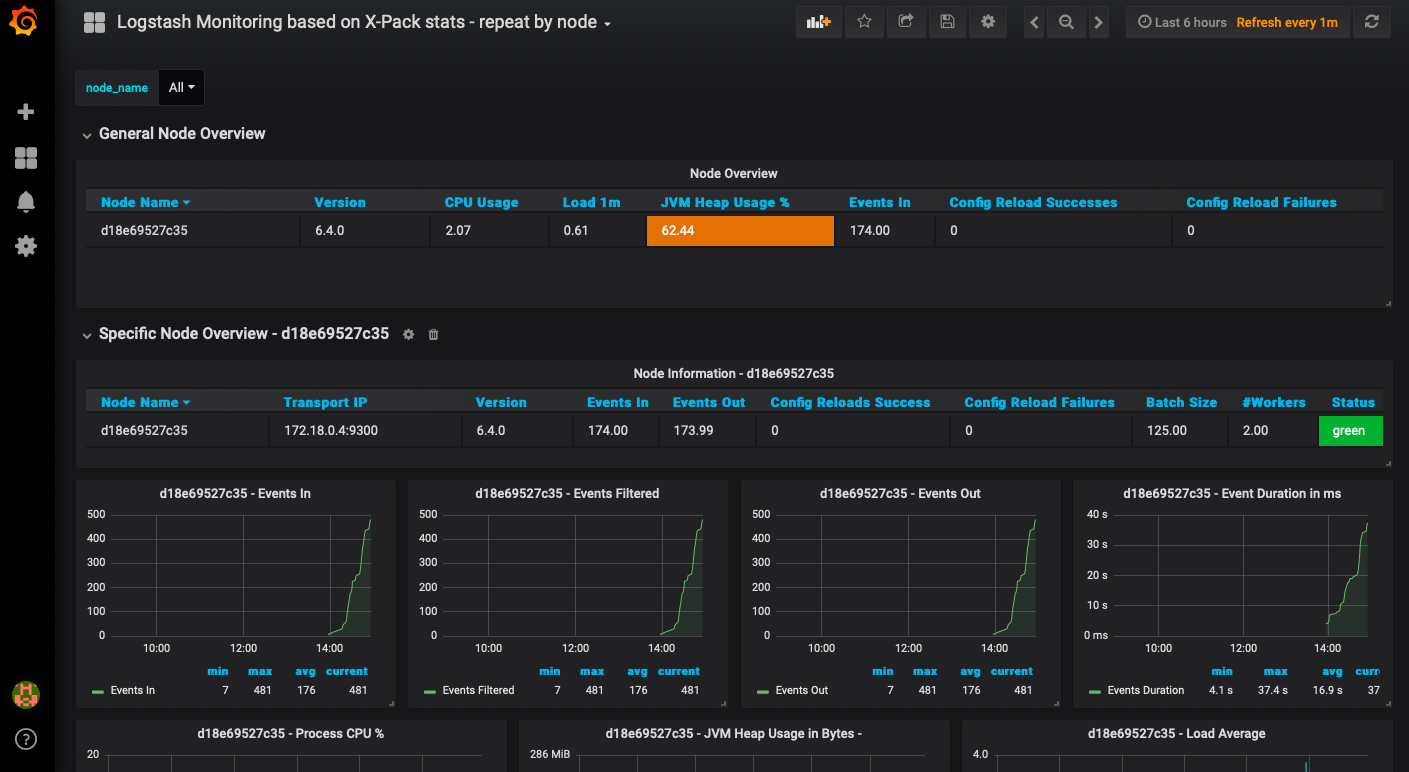
Task: Sort Node Information by #Workers column
Action: 1274,402
